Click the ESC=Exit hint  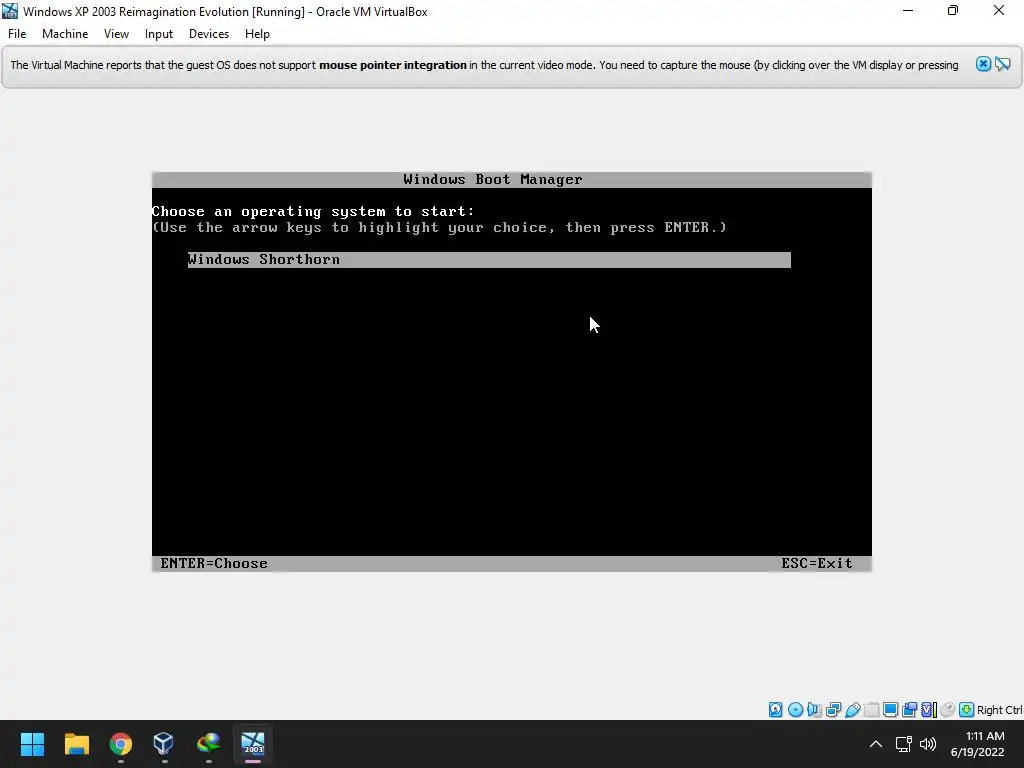[x=817, y=564]
